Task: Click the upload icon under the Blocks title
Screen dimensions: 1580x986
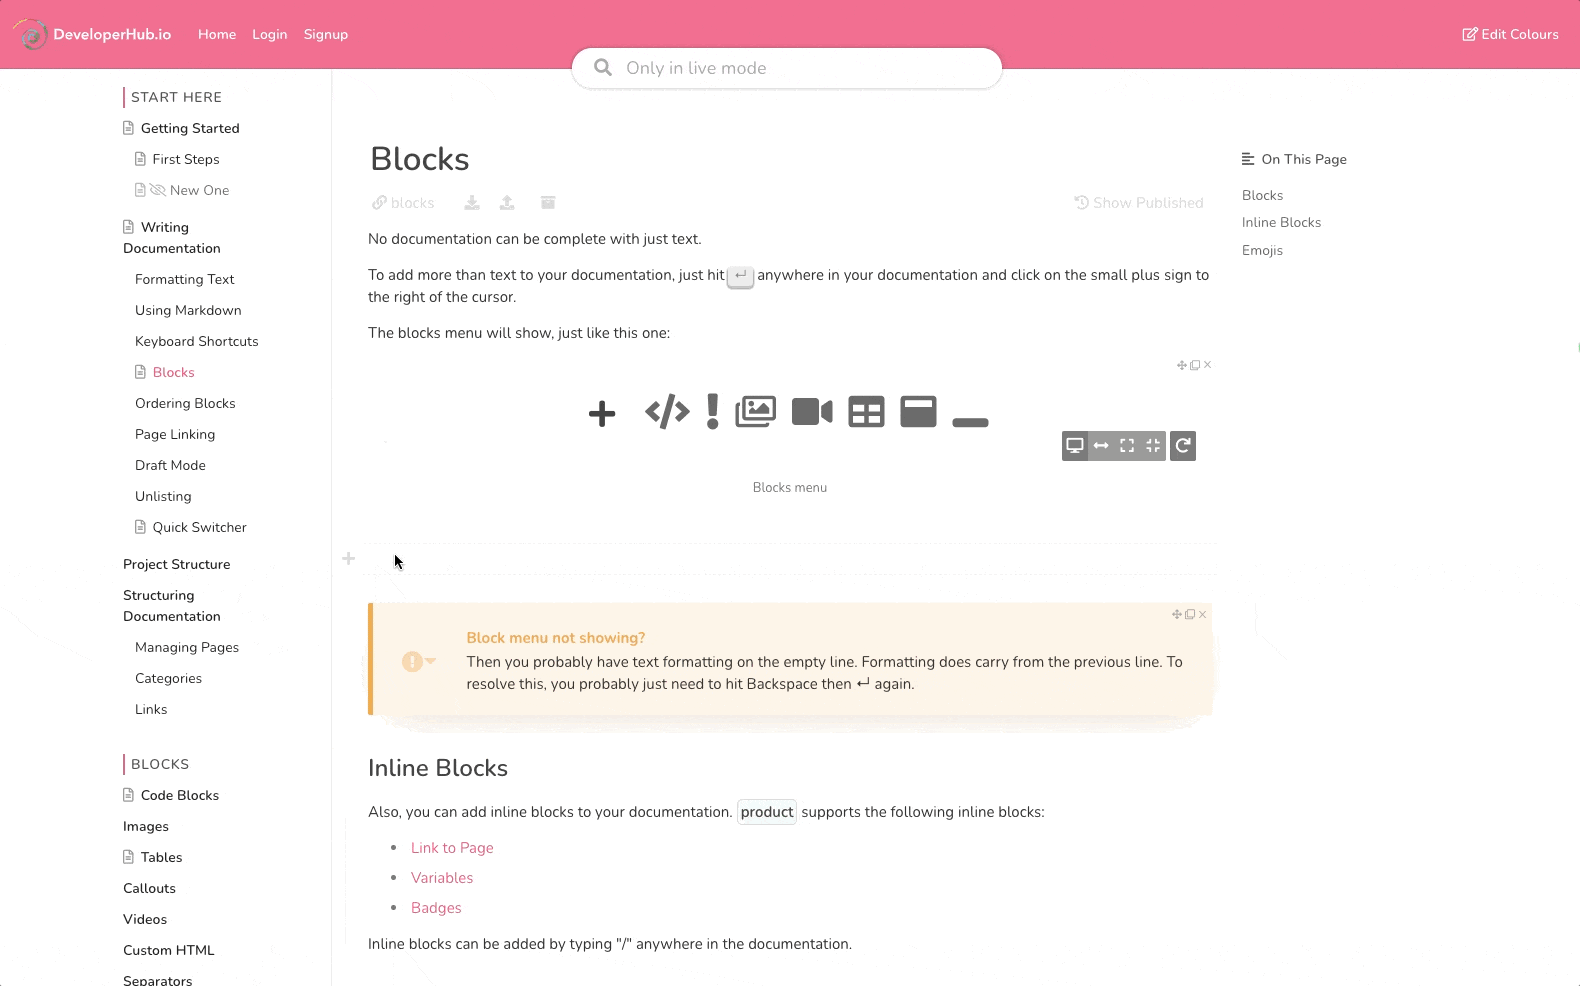Action: click(507, 203)
